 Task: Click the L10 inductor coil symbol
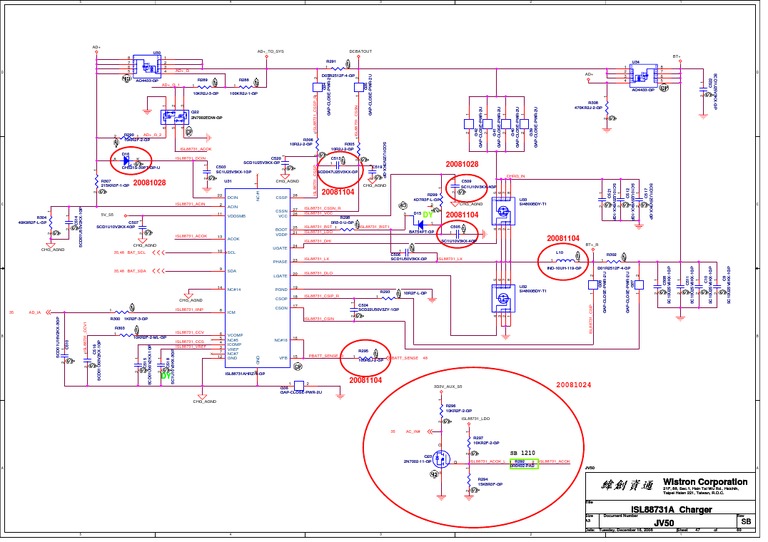click(564, 260)
